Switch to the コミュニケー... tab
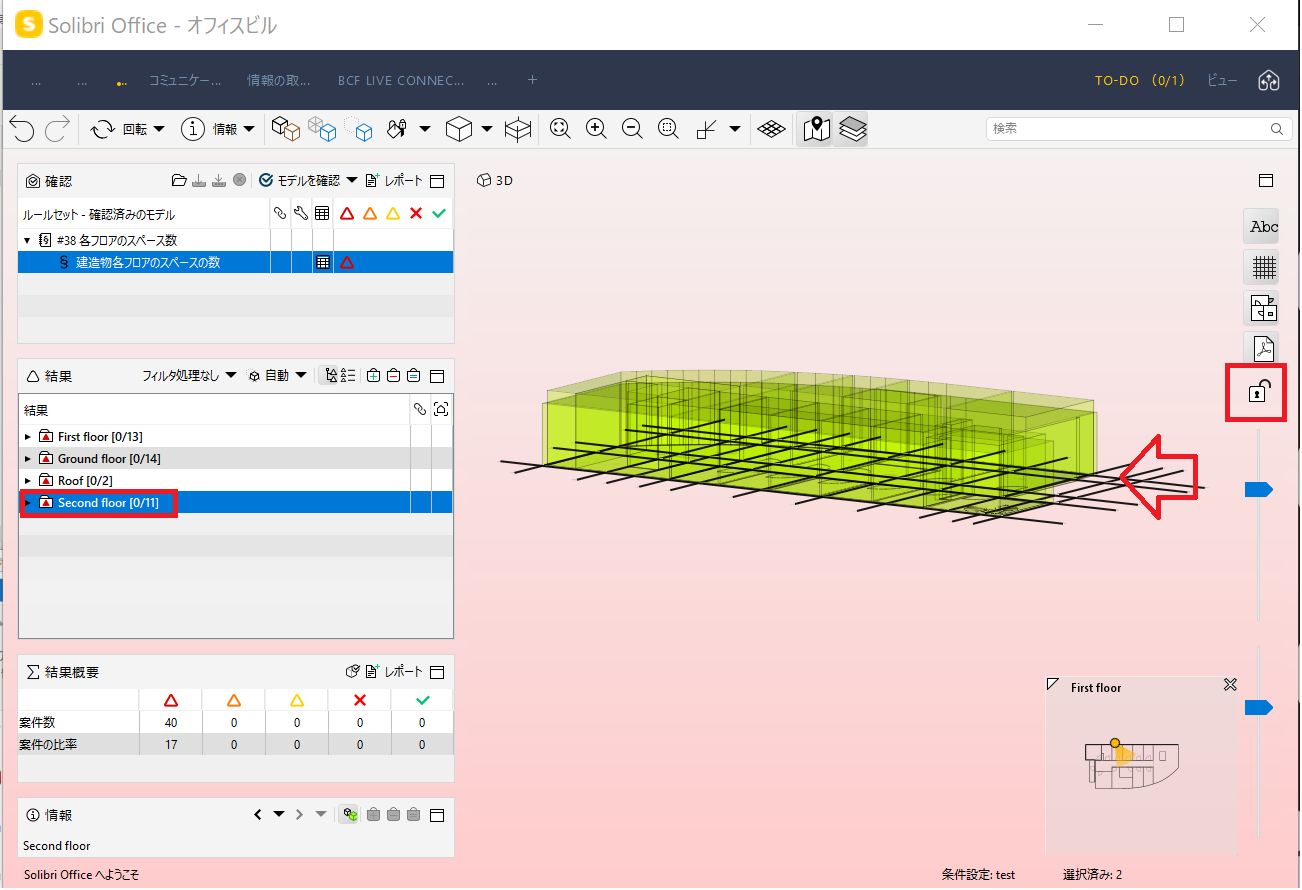This screenshot has width=1302, height=890. (x=185, y=80)
